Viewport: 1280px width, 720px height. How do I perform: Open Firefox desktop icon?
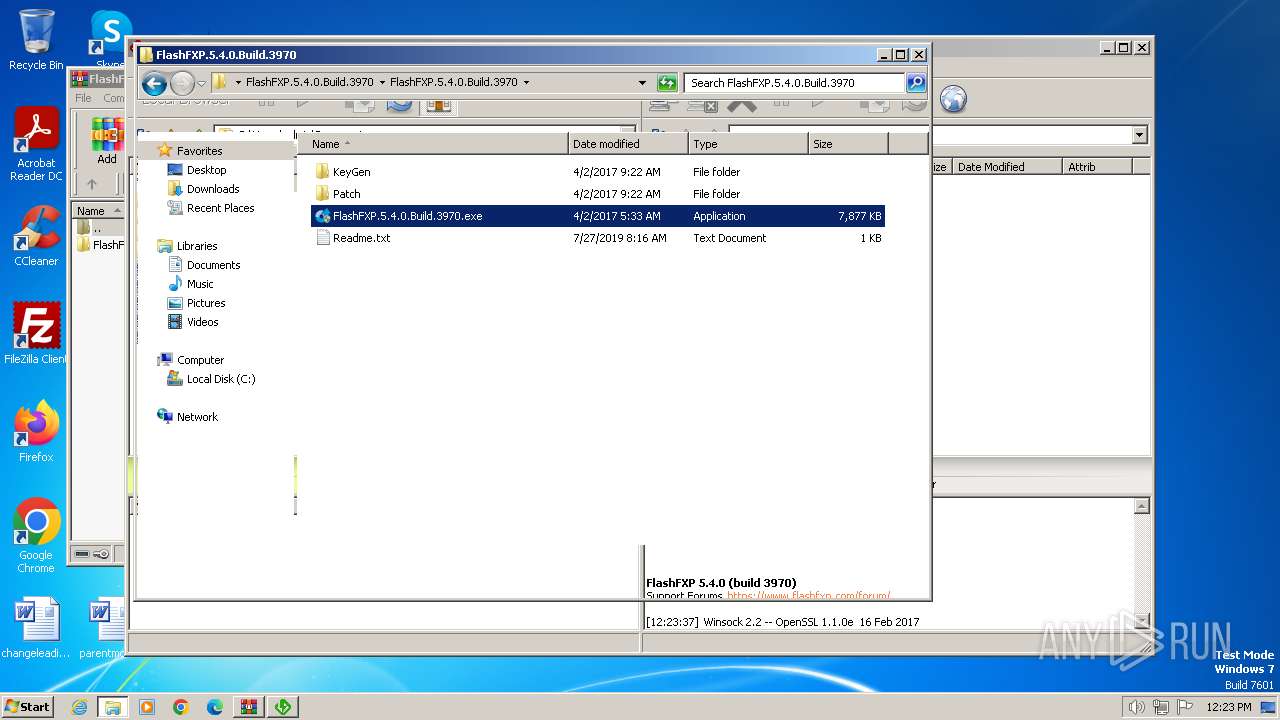[36, 432]
